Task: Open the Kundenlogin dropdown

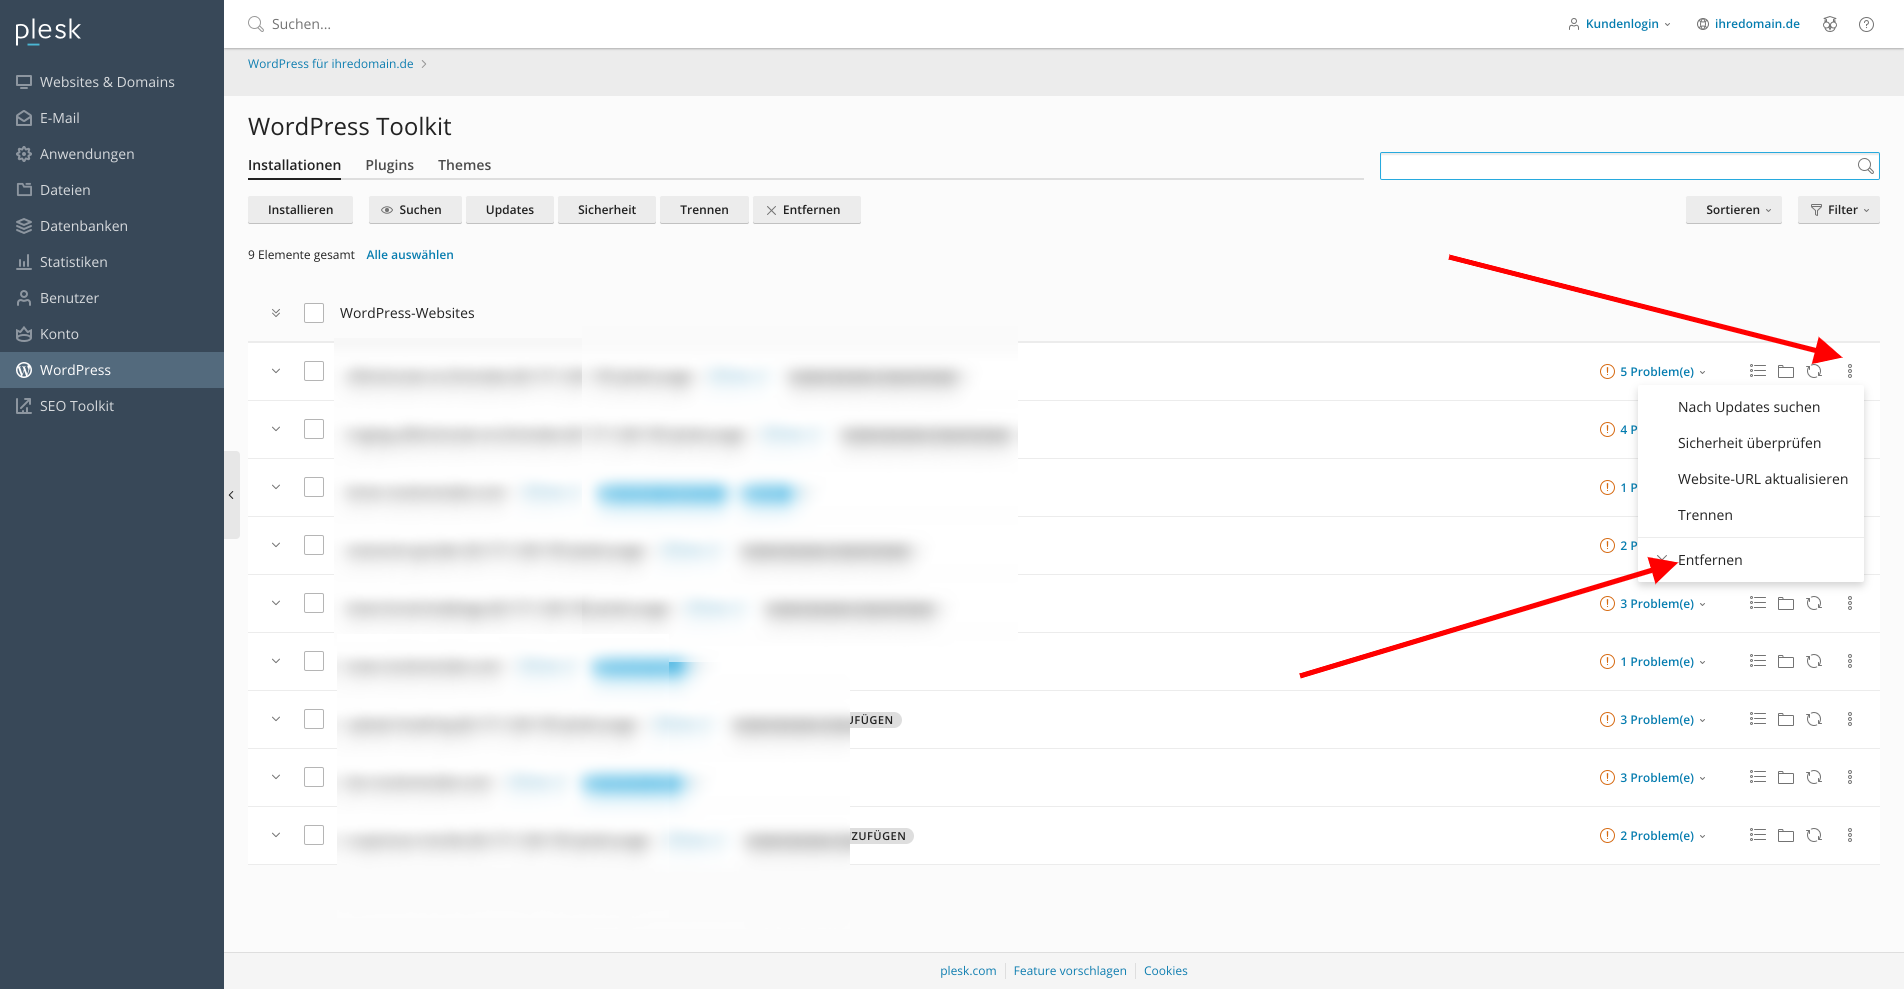Action: point(1619,24)
